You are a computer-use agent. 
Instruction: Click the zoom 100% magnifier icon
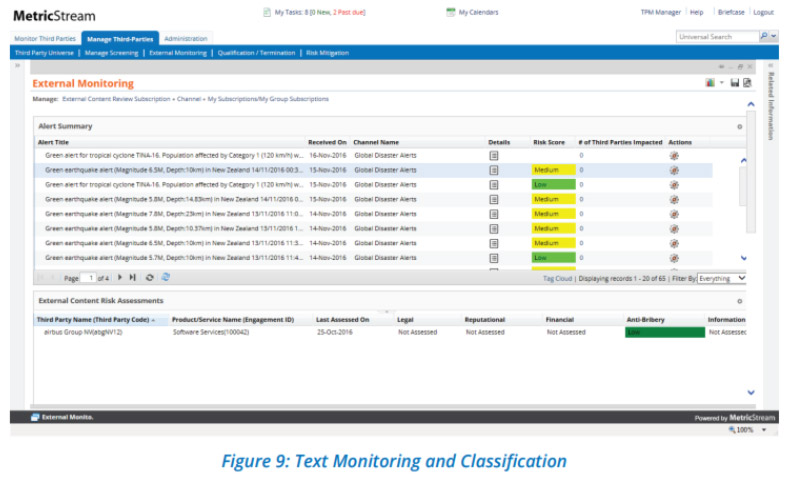(x=732, y=430)
